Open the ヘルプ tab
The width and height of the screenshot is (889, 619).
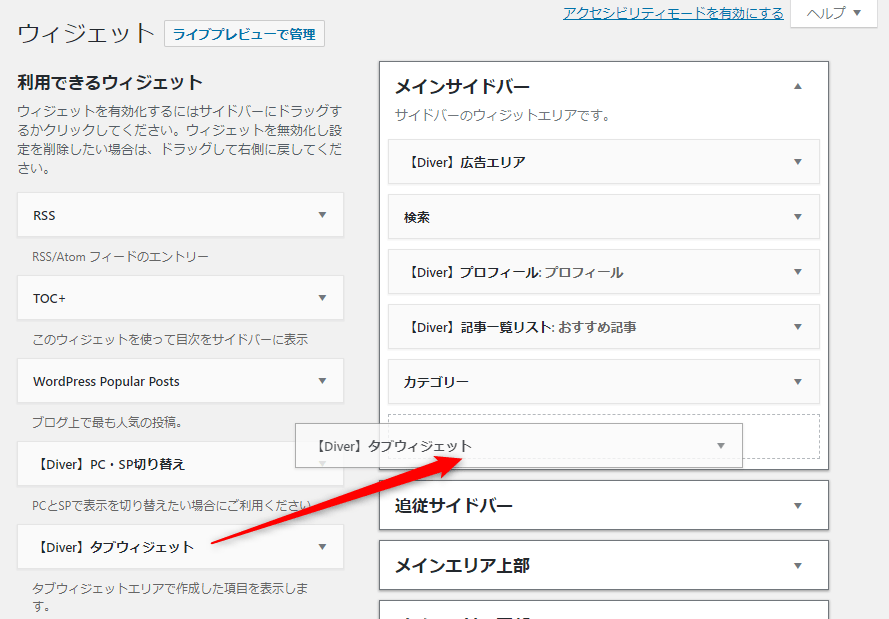(x=833, y=13)
